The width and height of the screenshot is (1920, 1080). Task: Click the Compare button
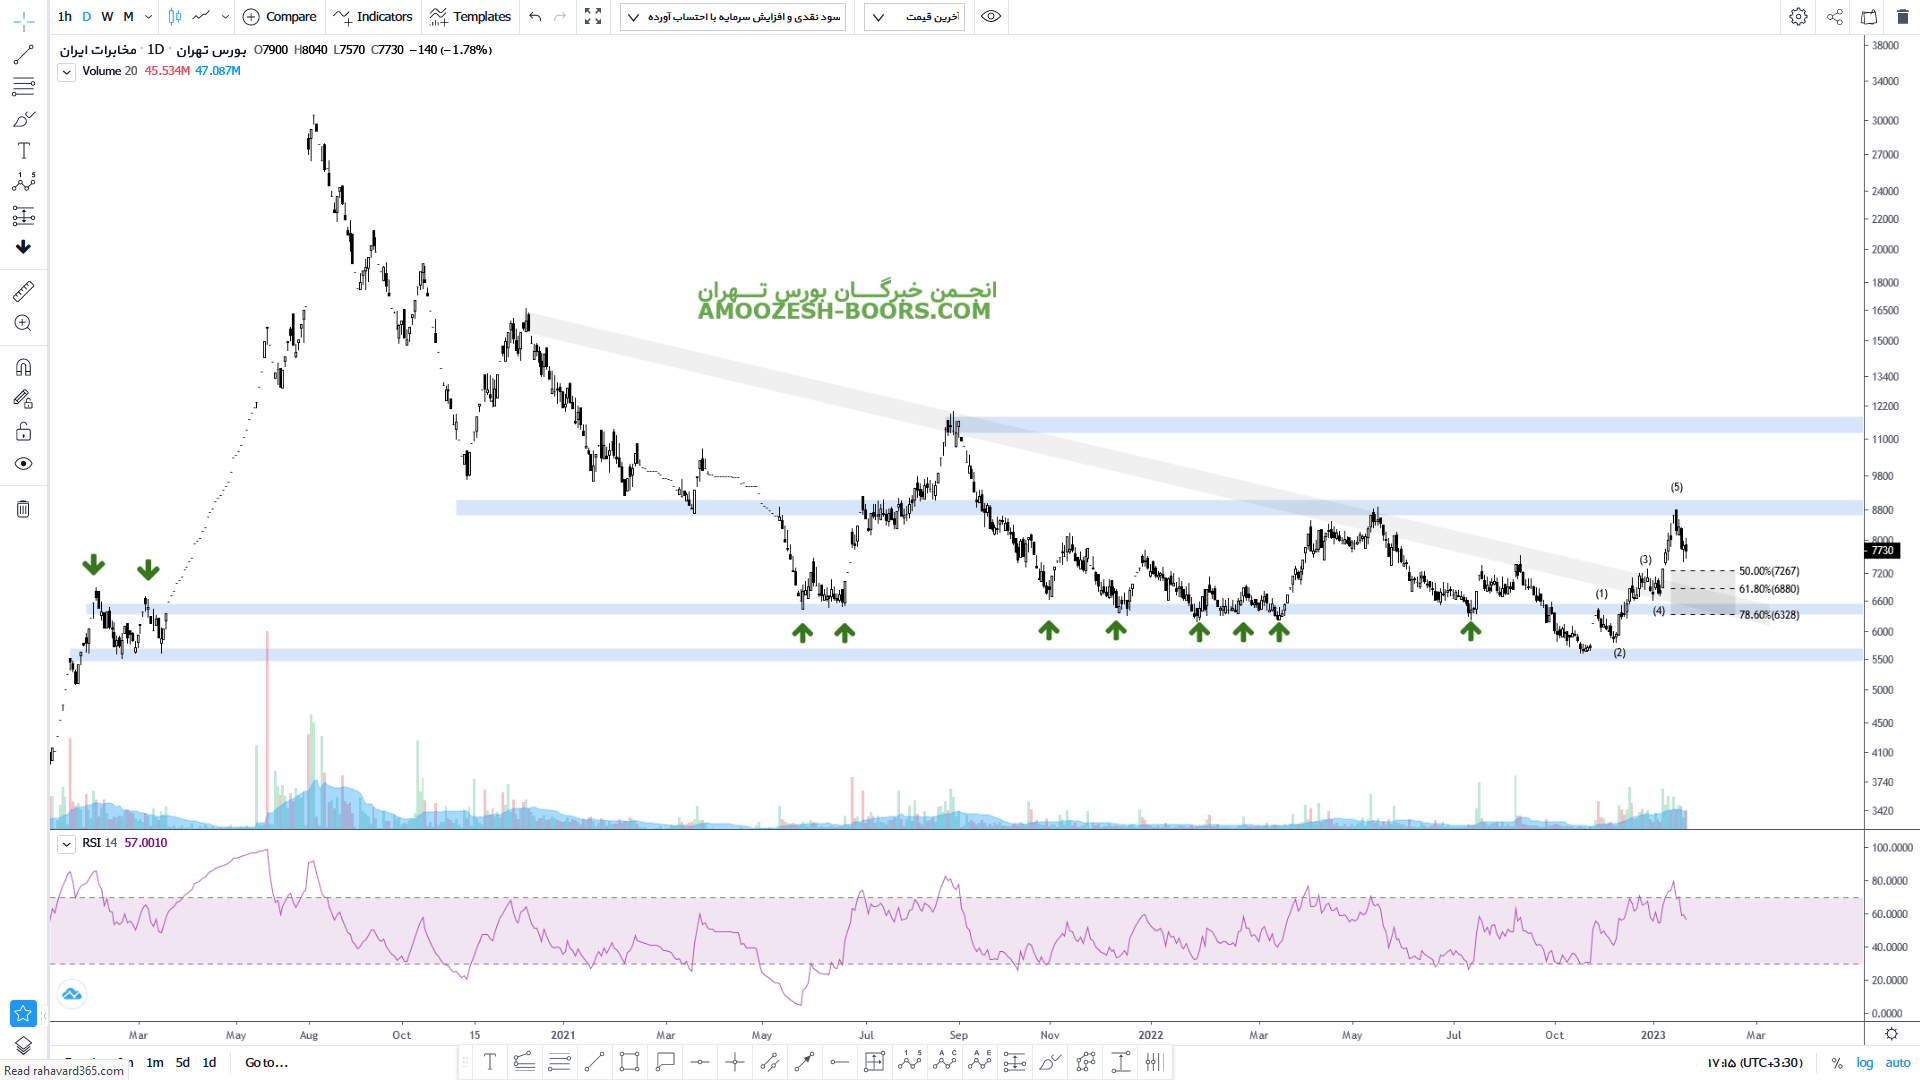280,17
